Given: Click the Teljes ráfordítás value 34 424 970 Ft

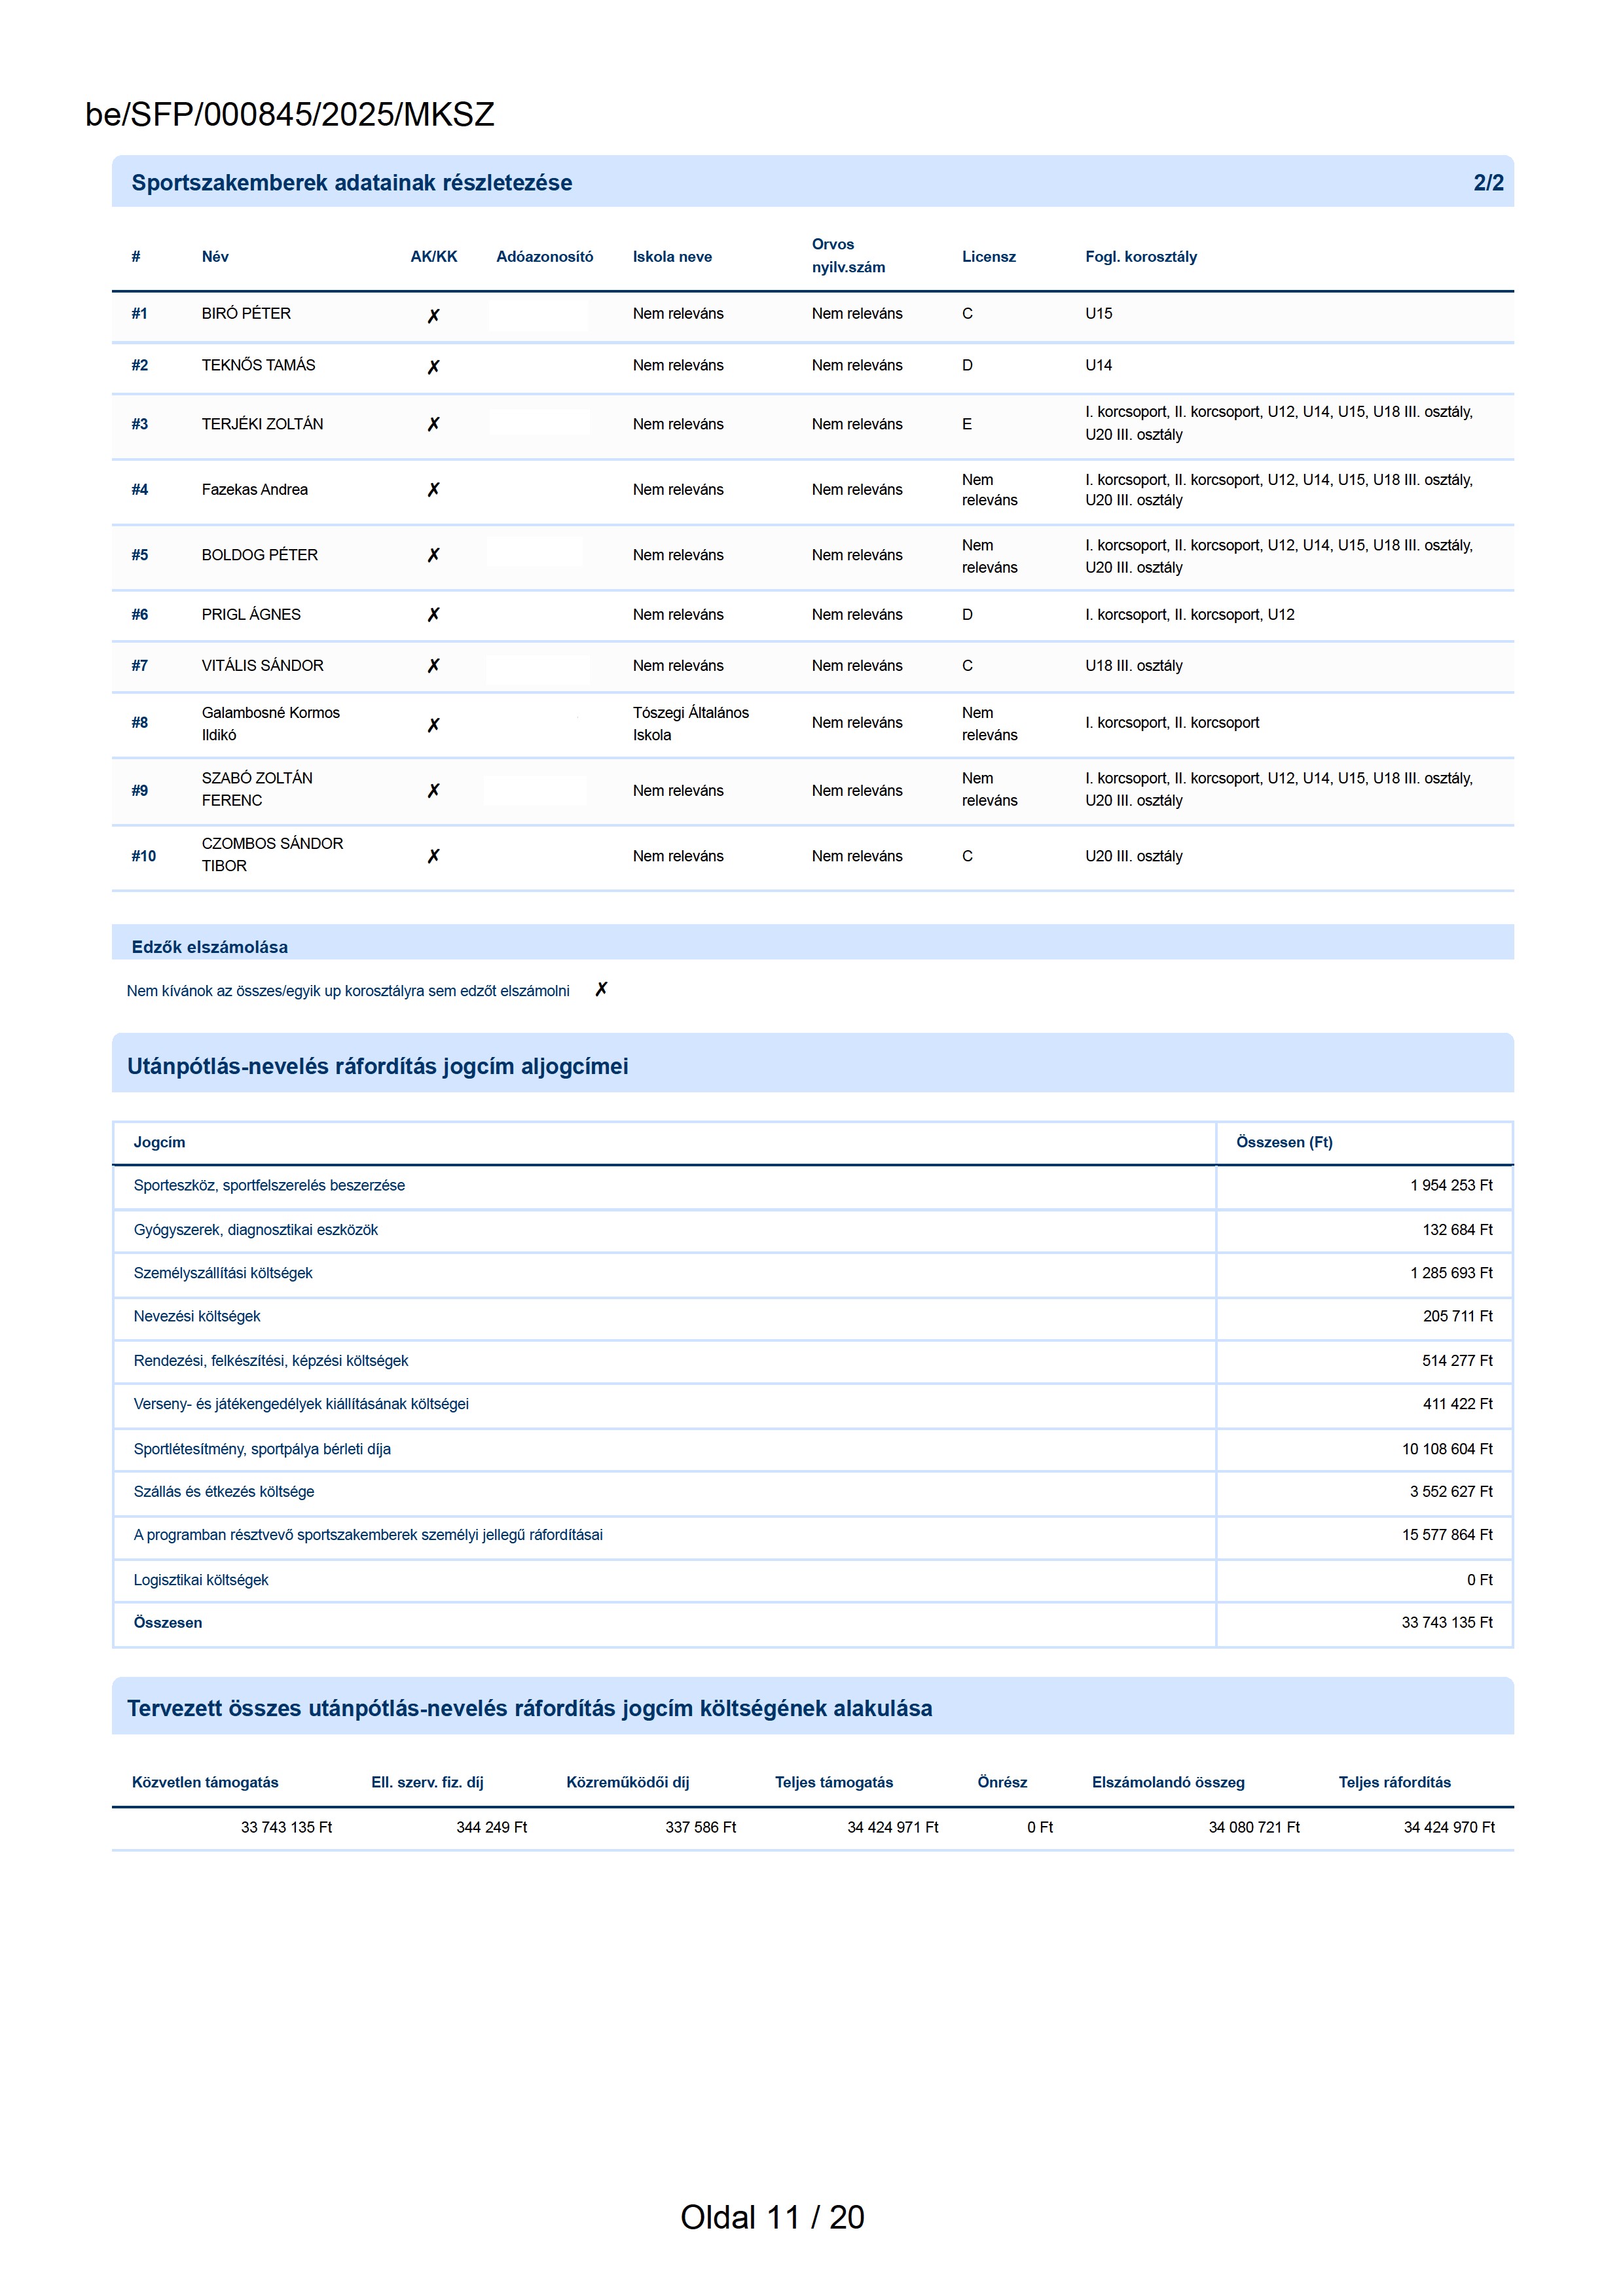Looking at the screenshot, I should (1448, 1827).
